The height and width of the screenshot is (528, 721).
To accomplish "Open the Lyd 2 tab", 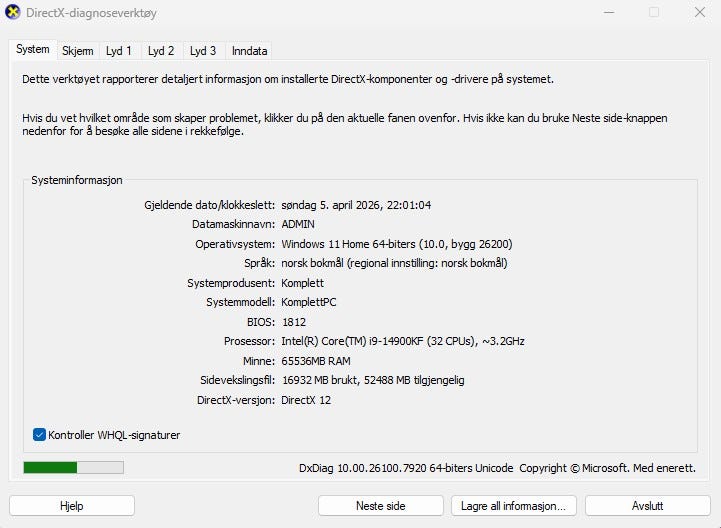I will [161, 51].
